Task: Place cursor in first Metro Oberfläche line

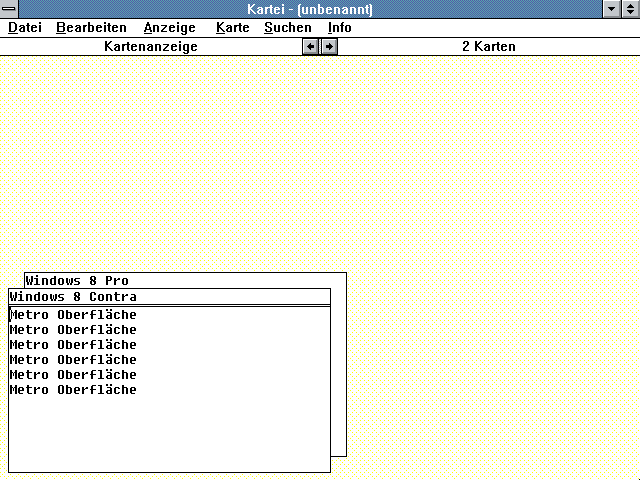Action: point(73,315)
